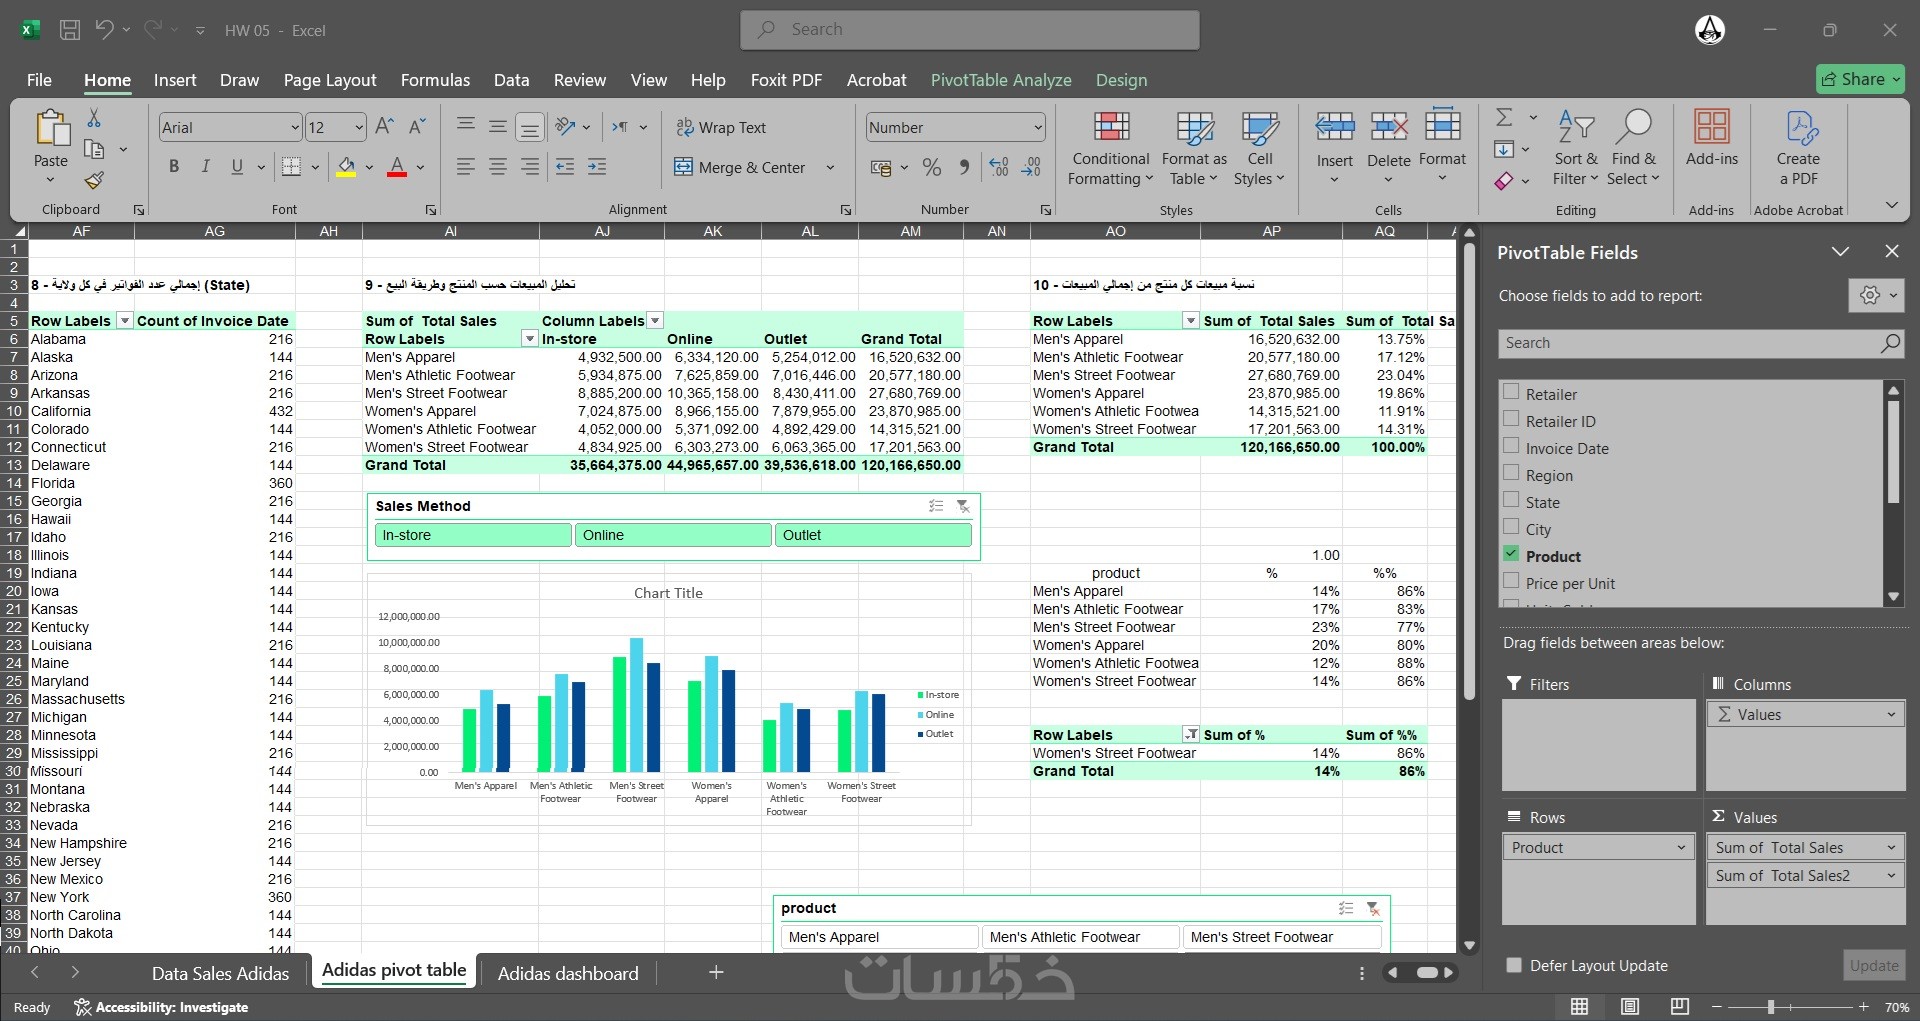Open Row Labels filter dropdown for states
The height and width of the screenshot is (1021, 1920).
click(125, 321)
